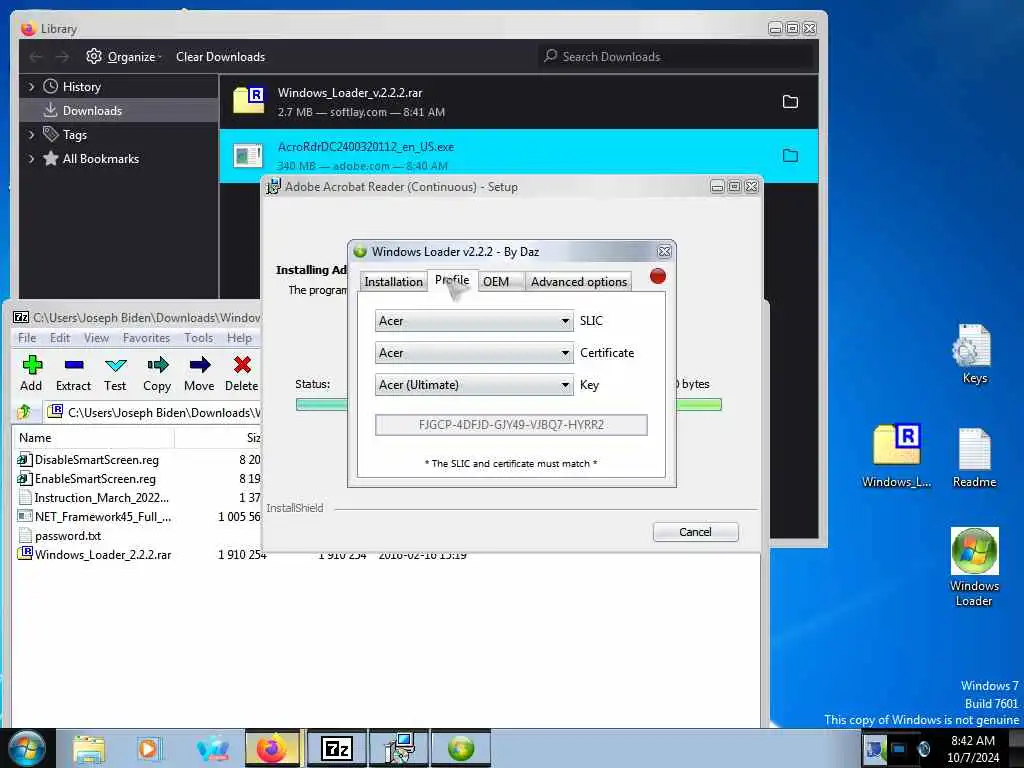Go up one folder level in 7-Zip

(x=25, y=412)
